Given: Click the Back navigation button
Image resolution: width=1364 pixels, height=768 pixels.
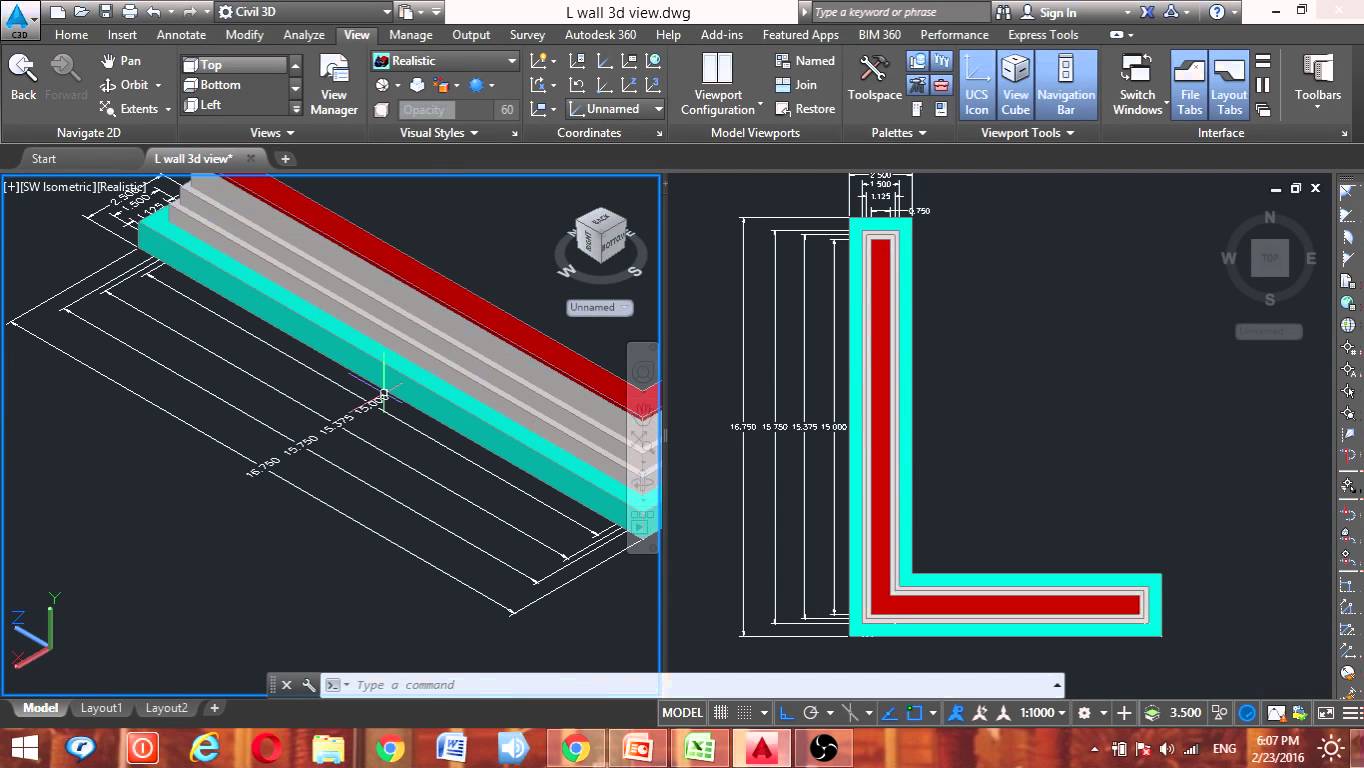Looking at the screenshot, I should 22,75.
